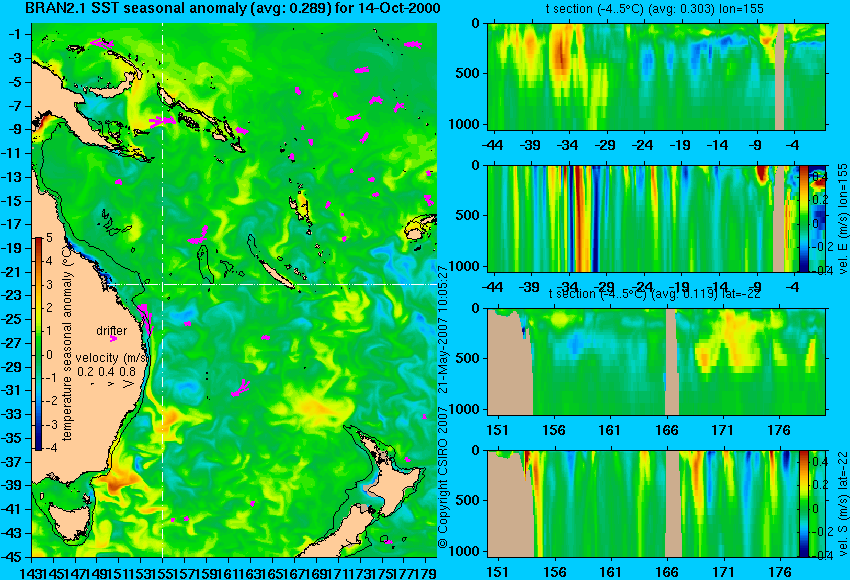Click the "151" label under the lat=-22 temperature section
This screenshot has height=580, width=850.
pos(497,430)
